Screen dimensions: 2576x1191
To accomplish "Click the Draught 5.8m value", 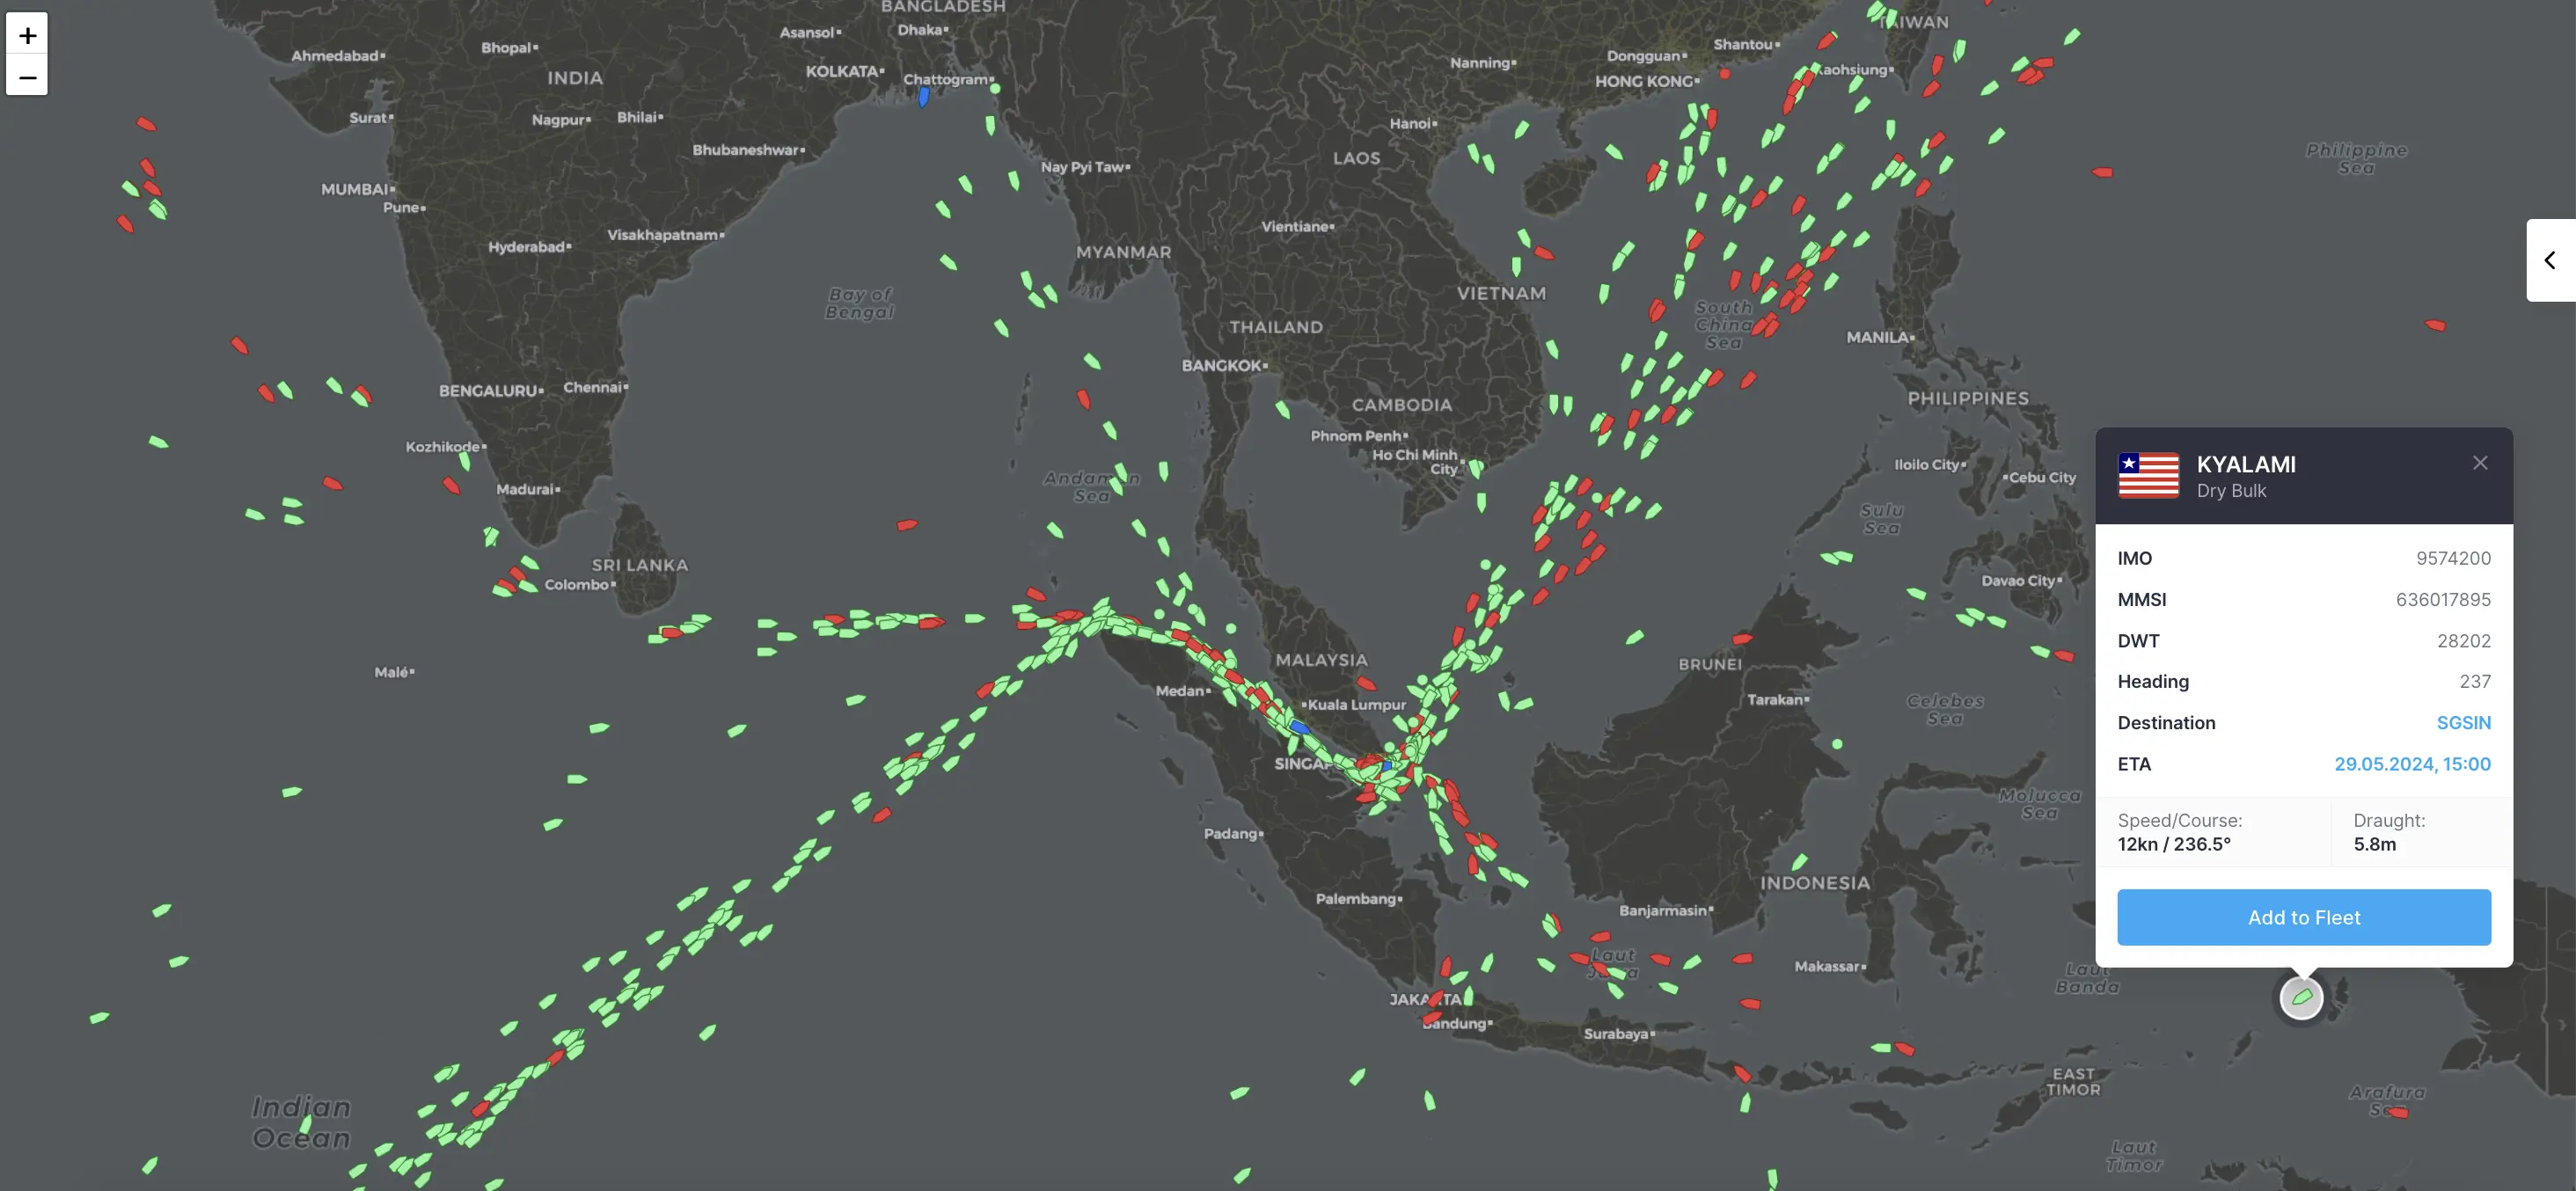I will coord(2374,844).
